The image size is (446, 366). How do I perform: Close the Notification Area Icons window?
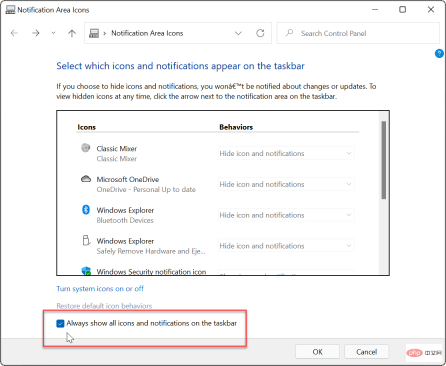431,10
